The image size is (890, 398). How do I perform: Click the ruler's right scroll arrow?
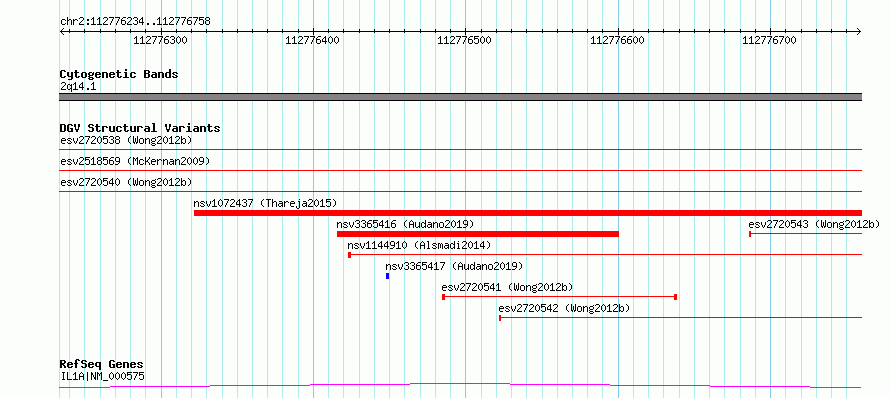[x=859, y=31]
